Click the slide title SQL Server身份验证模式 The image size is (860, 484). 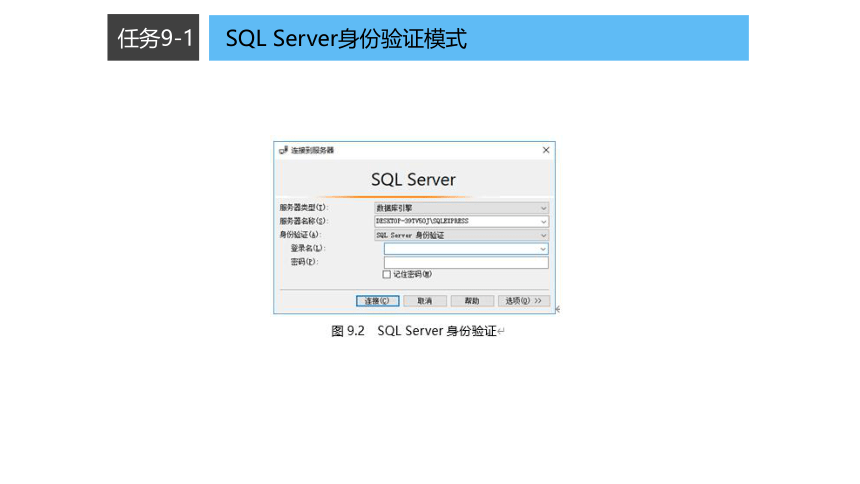[346, 38]
